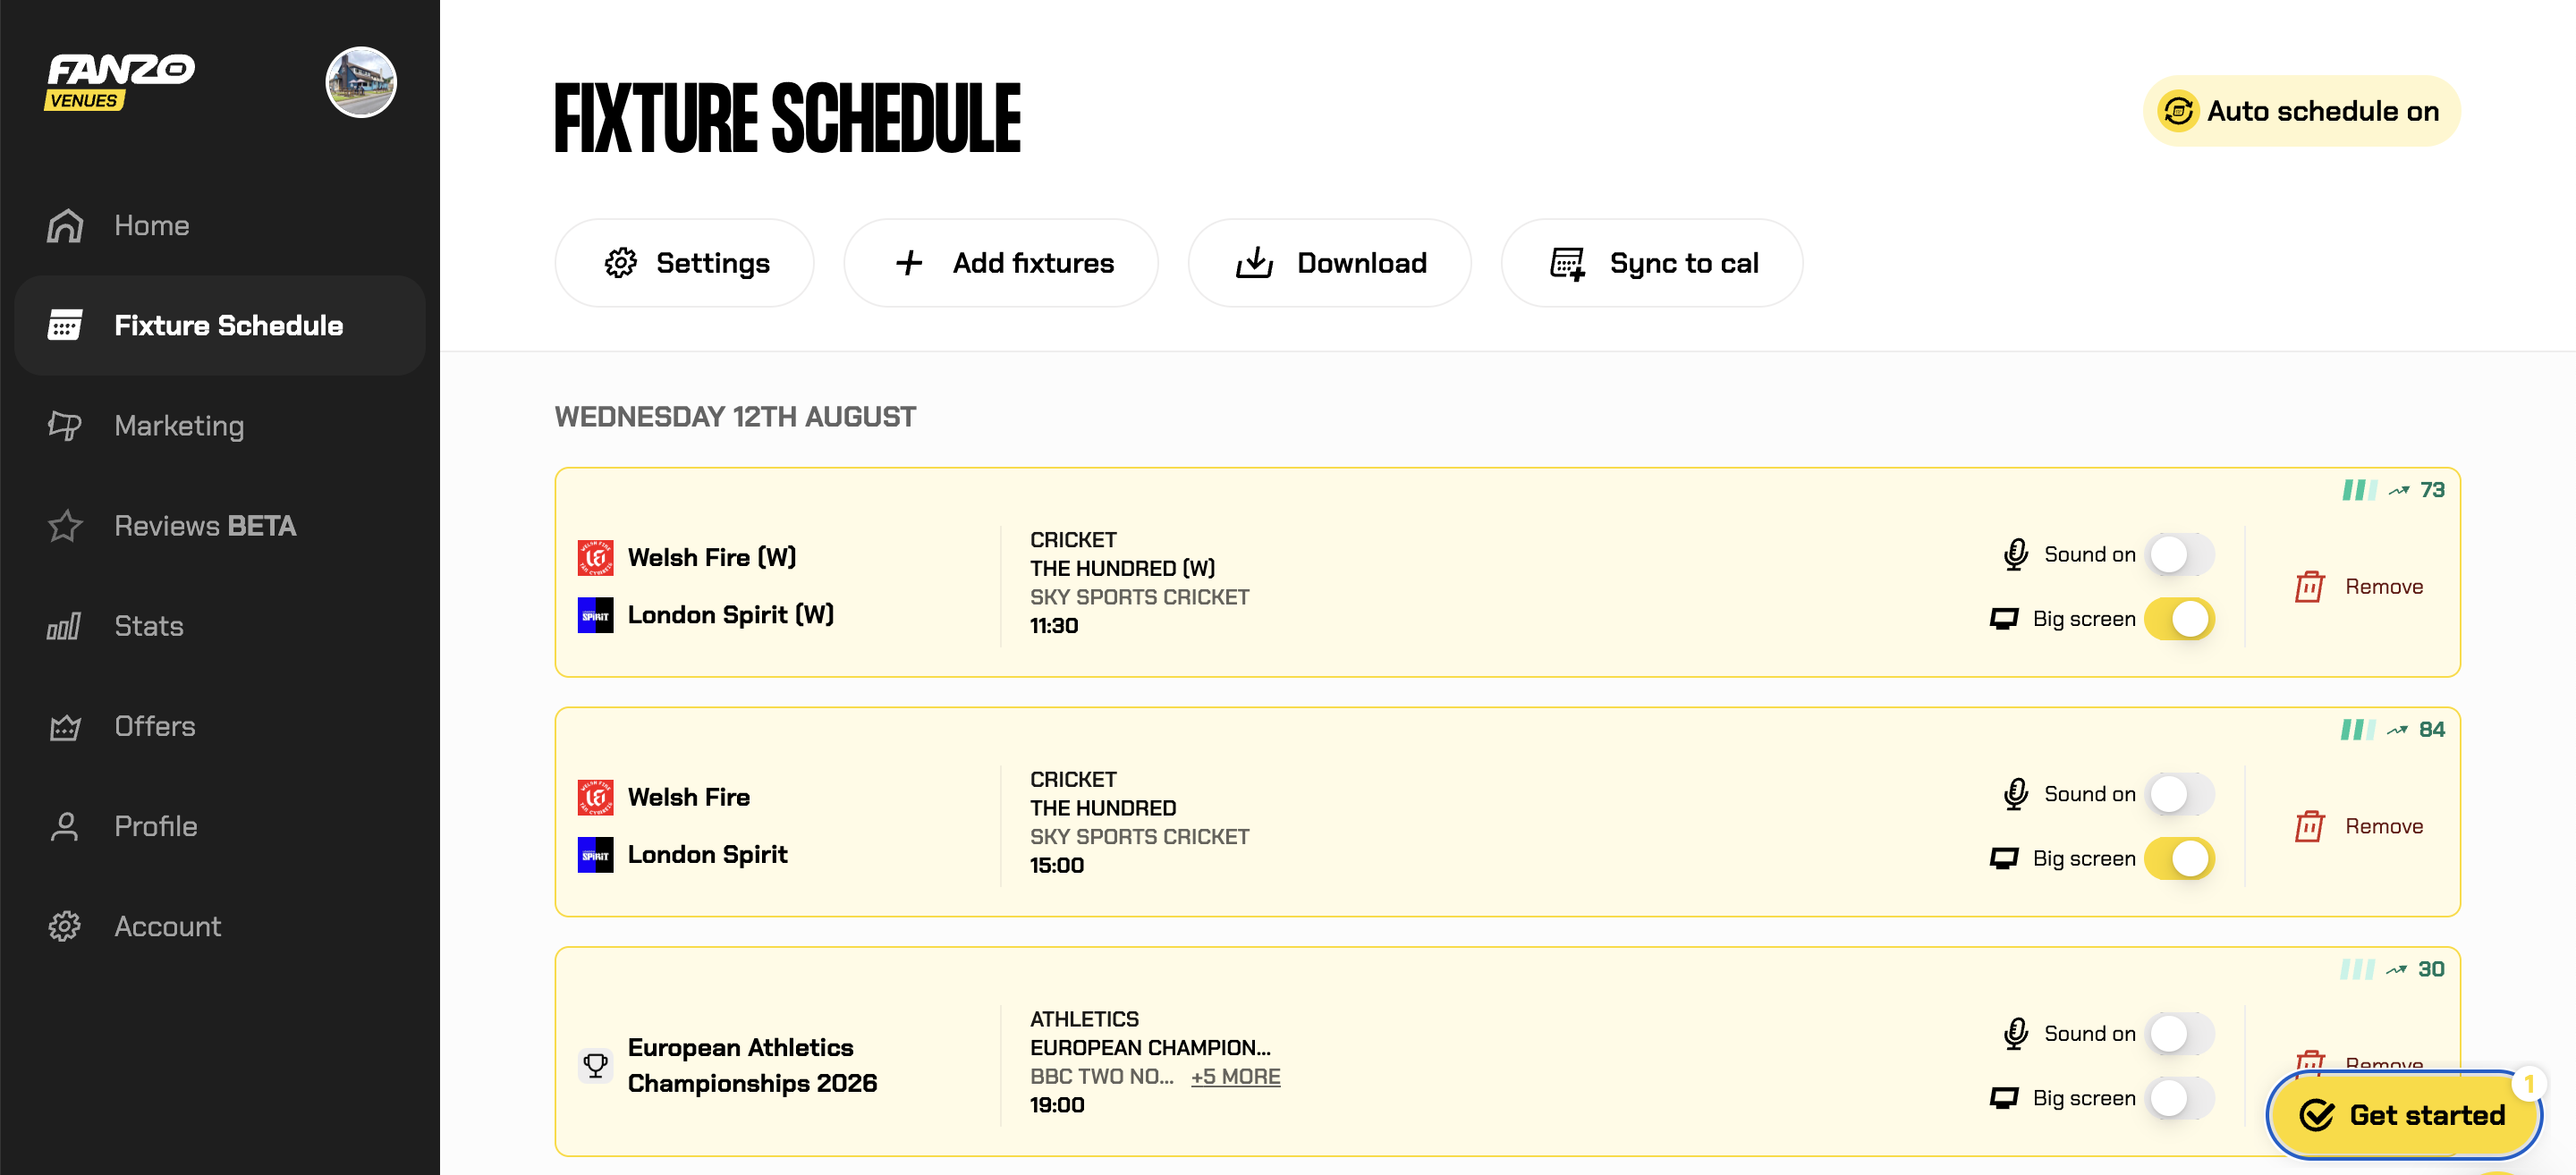Click the trash icon for the 15:00 fixture
Image resolution: width=2576 pixels, height=1175 pixels.
tap(2309, 826)
